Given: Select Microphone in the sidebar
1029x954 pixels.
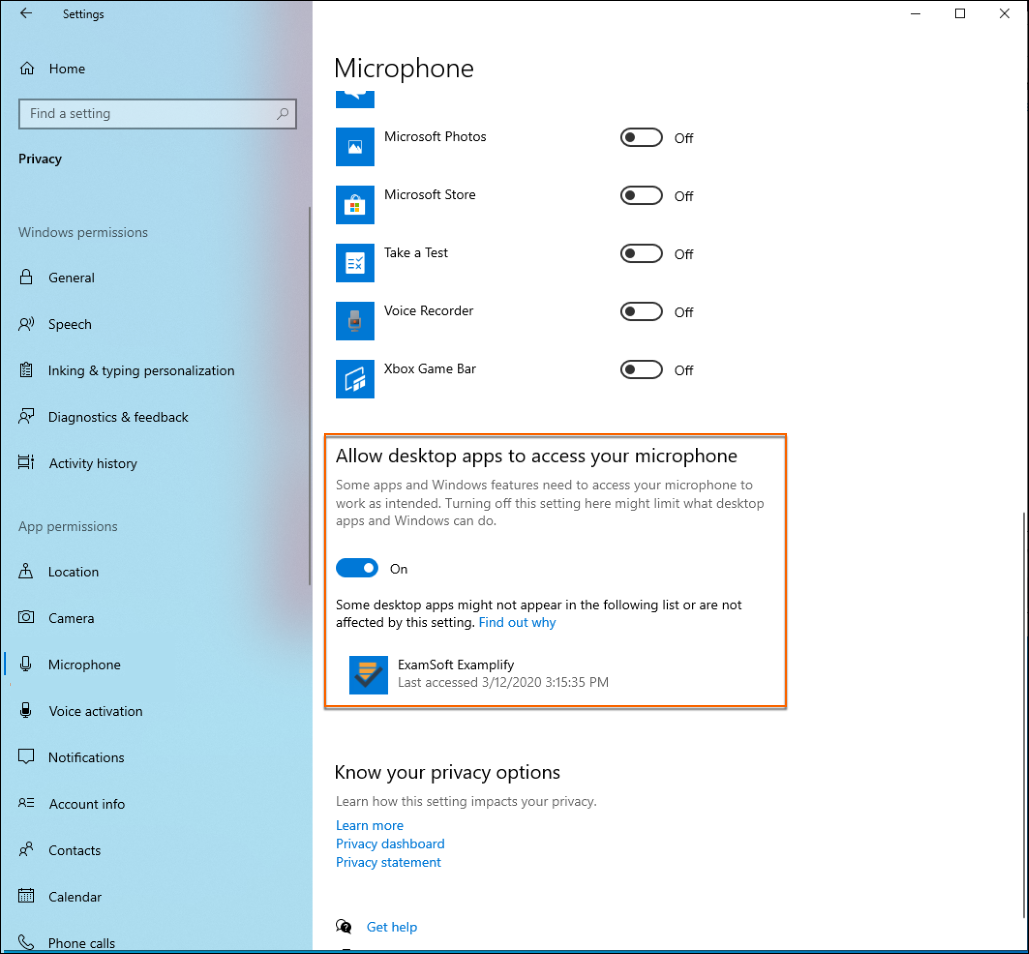Looking at the screenshot, I should click(84, 665).
